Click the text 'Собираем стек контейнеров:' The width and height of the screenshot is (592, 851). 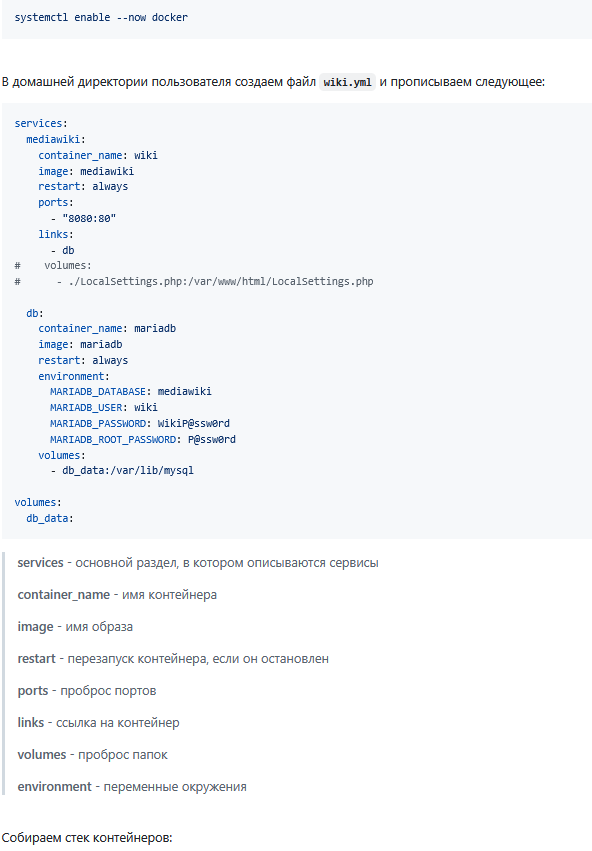(x=87, y=837)
